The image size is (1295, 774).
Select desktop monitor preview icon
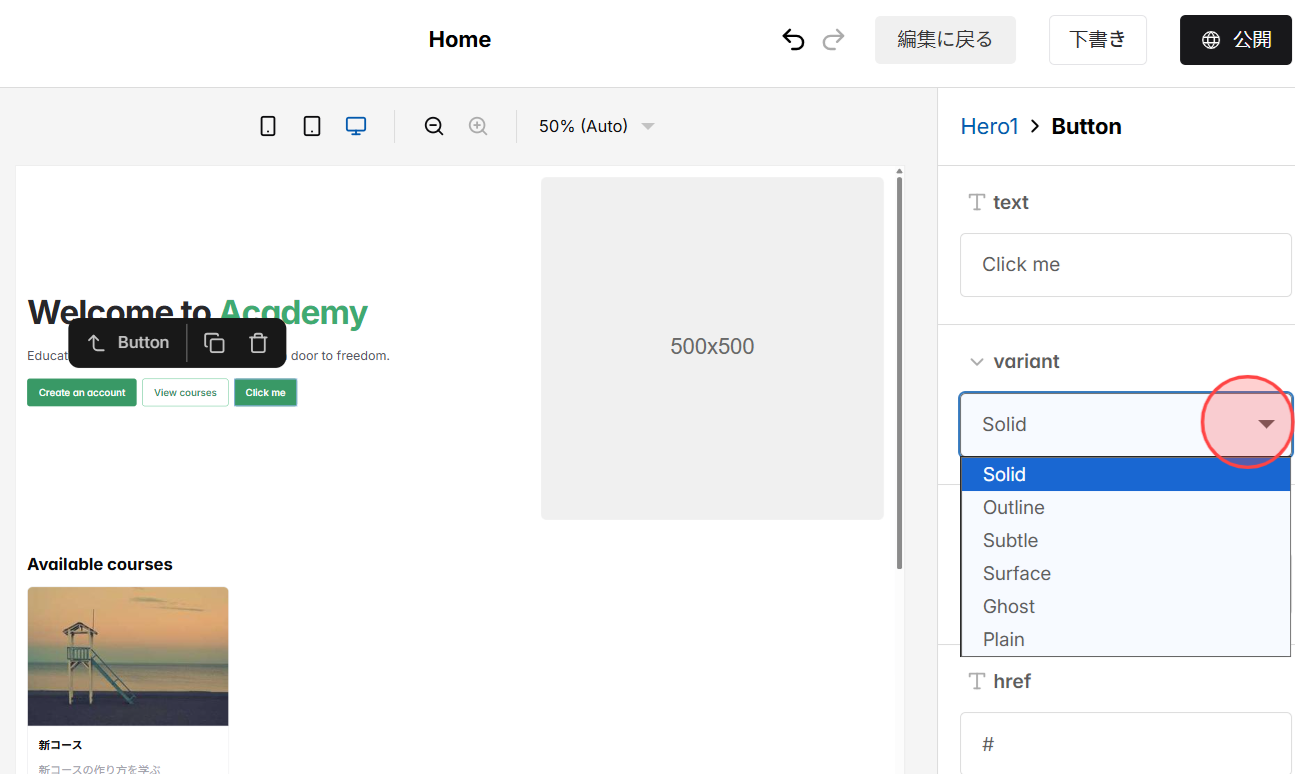(x=356, y=126)
